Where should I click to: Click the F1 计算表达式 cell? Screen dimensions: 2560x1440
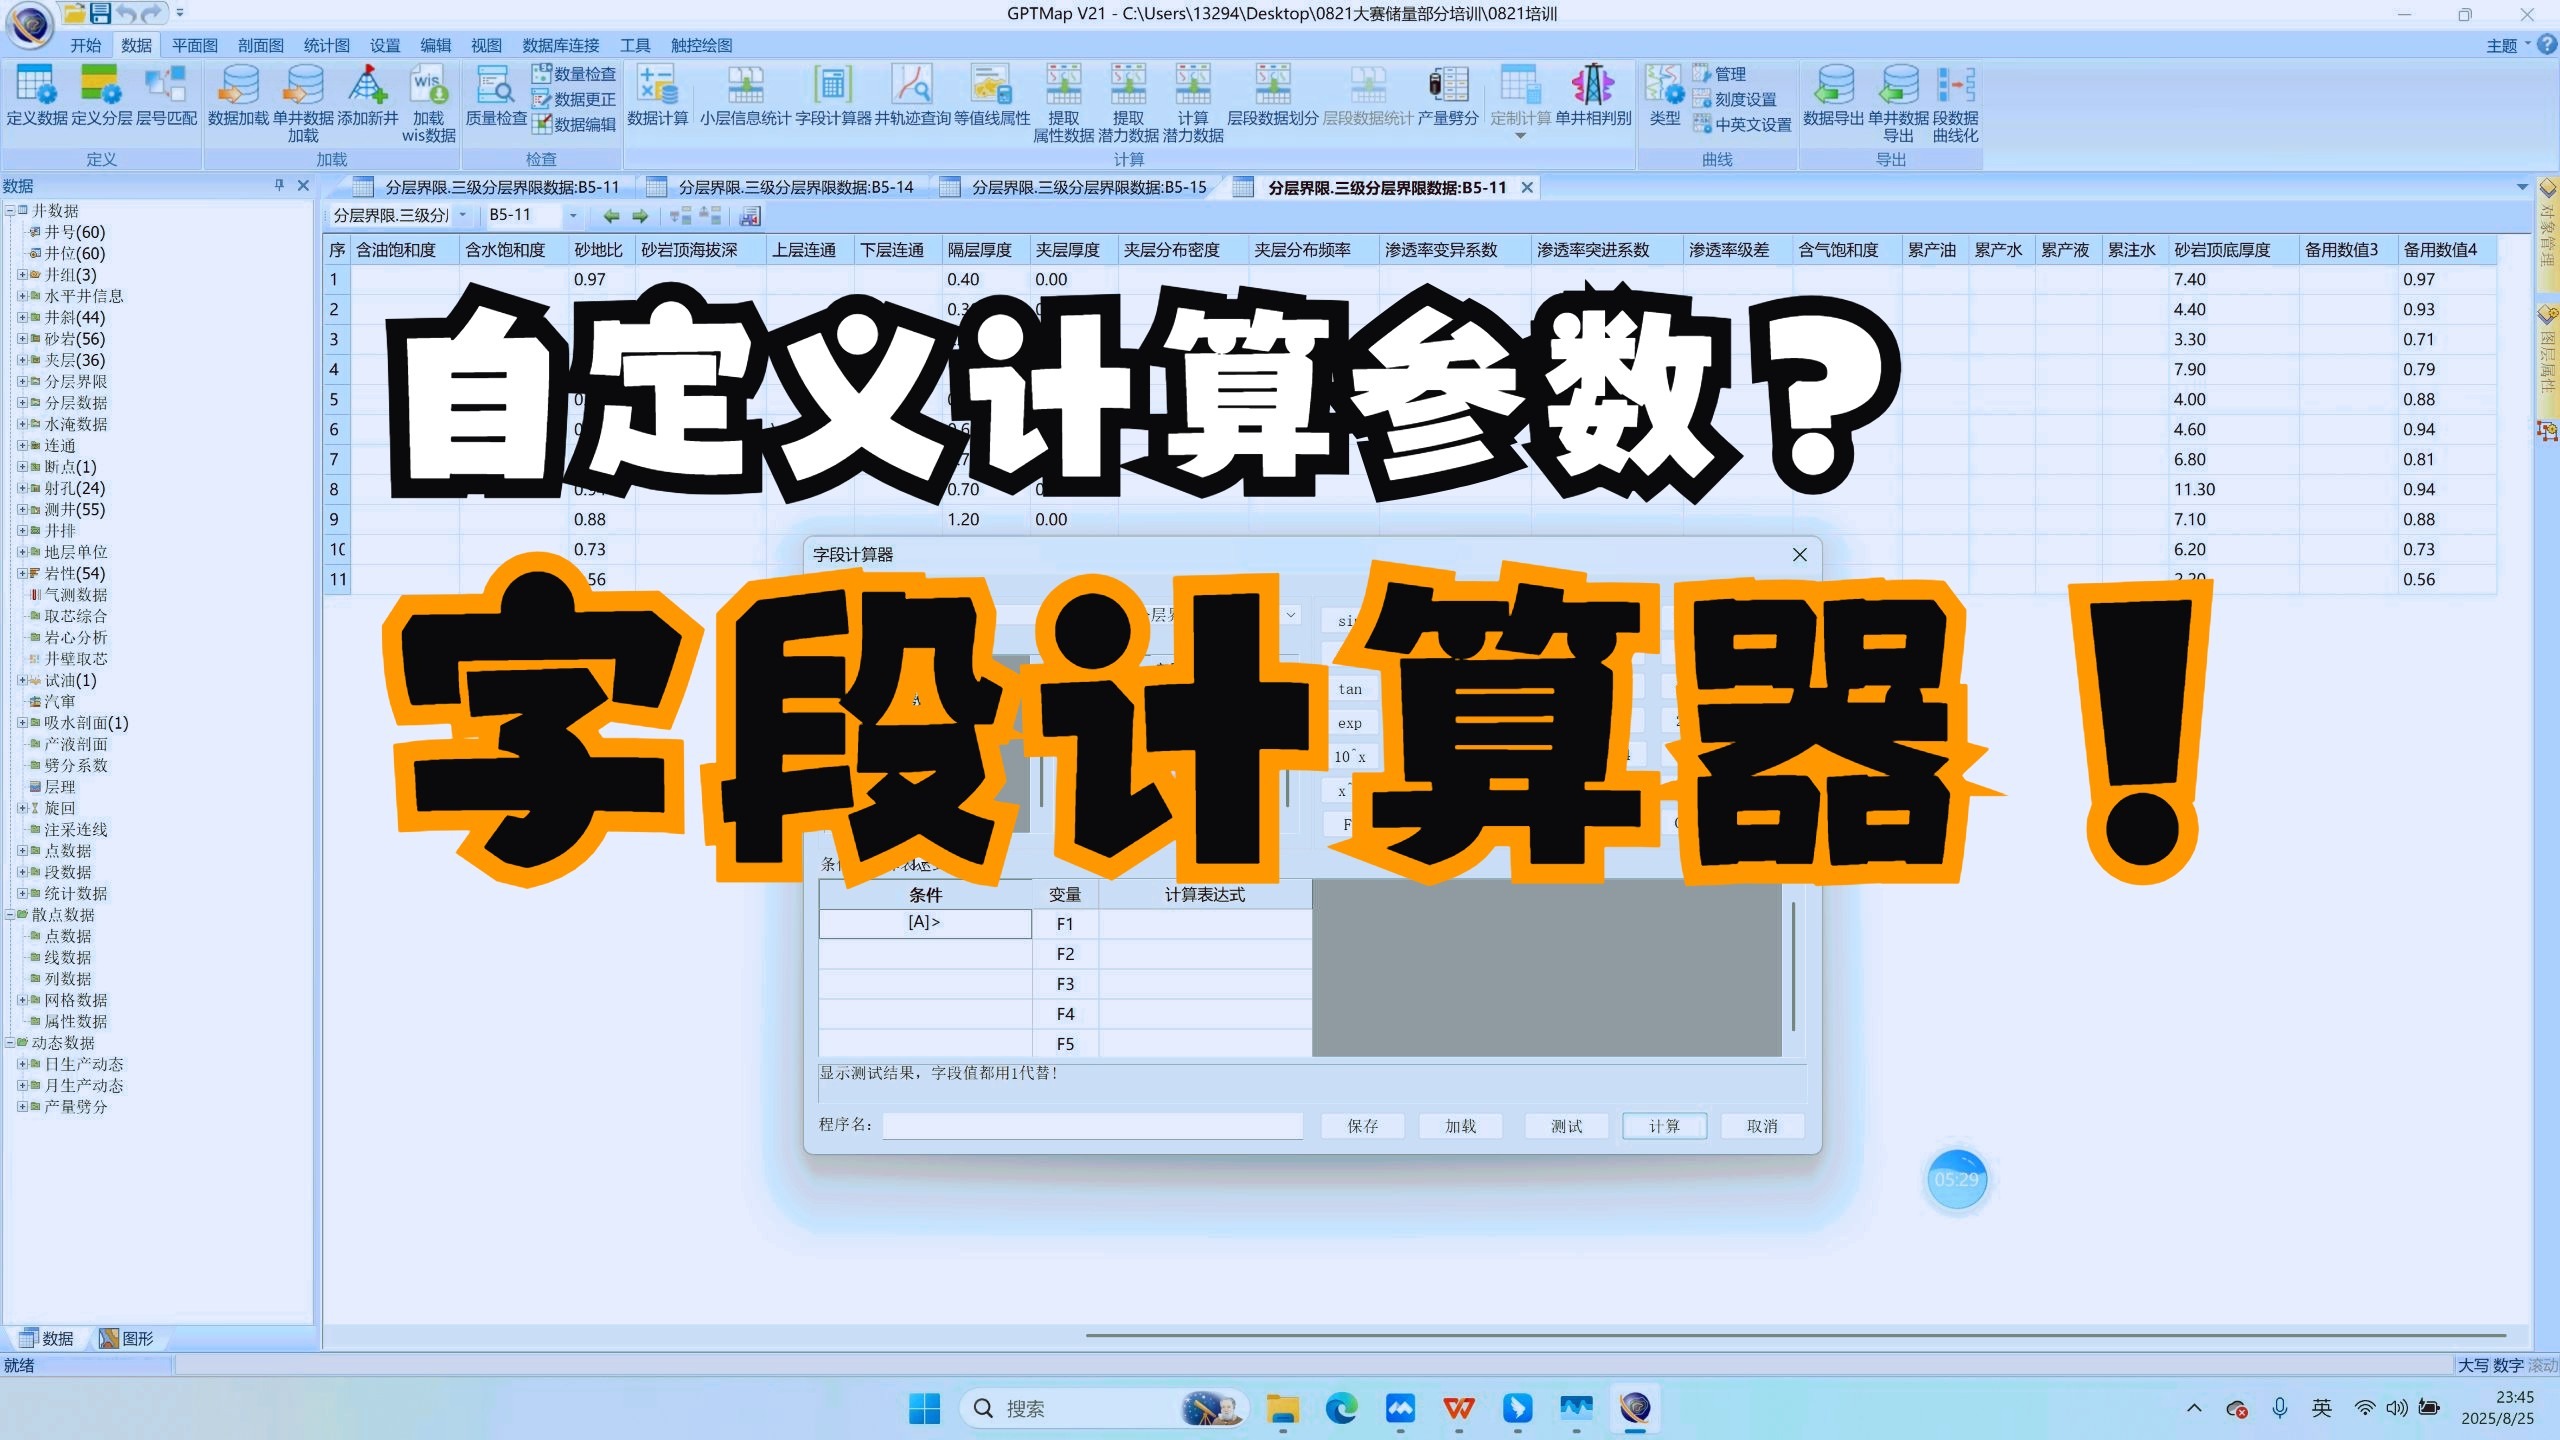click(1205, 924)
